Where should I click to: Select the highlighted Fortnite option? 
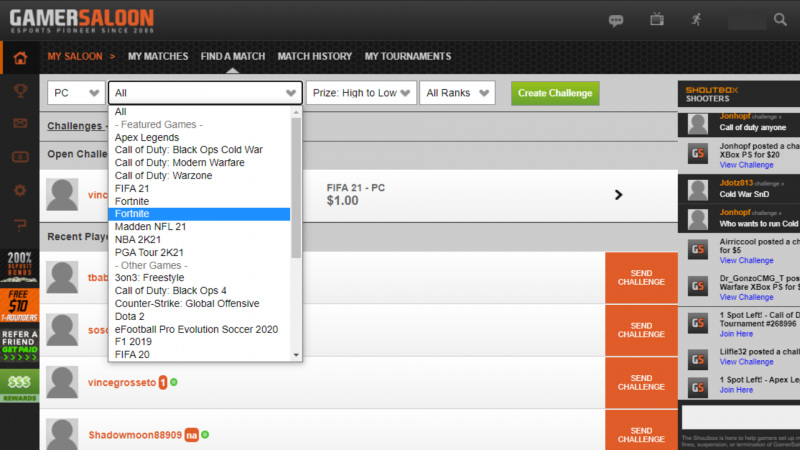click(x=199, y=214)
